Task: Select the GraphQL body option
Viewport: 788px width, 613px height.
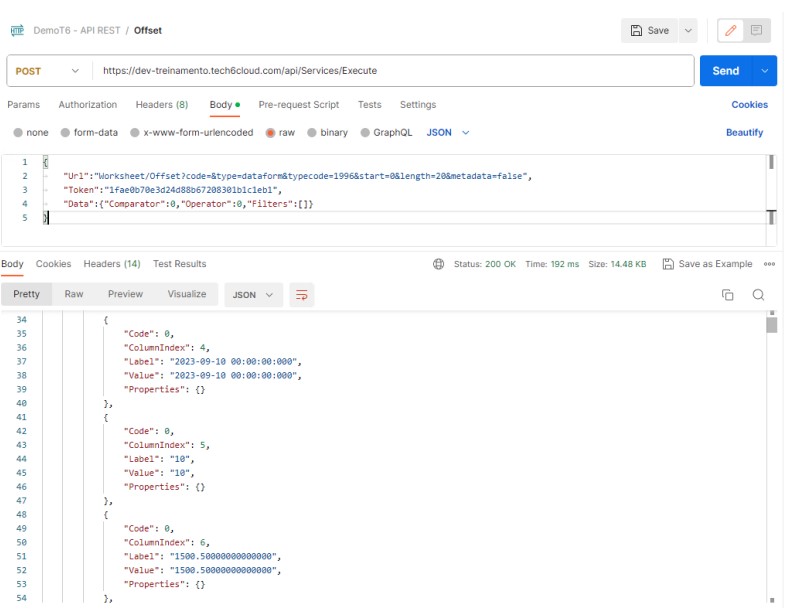Action: [365, 133]
